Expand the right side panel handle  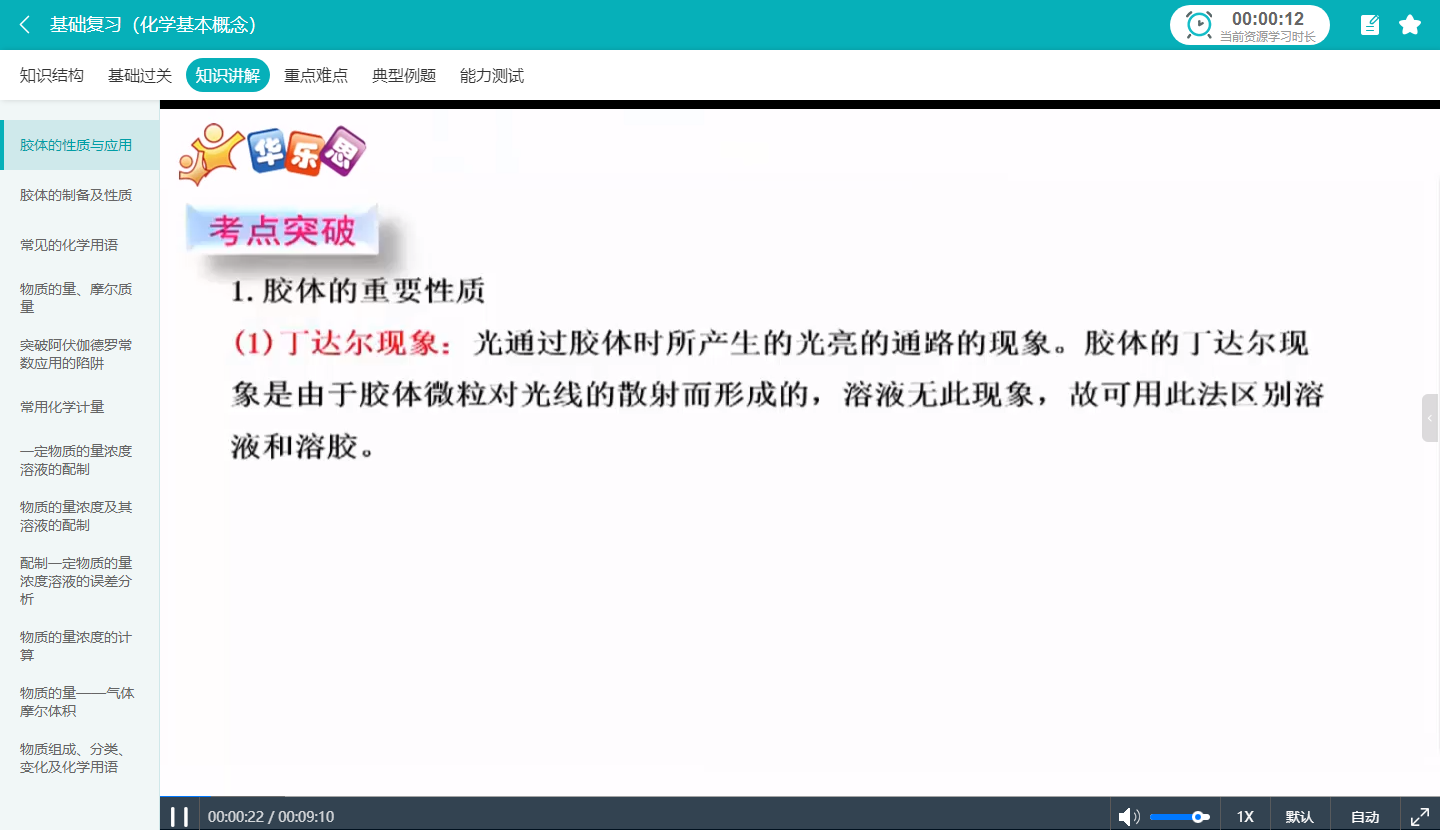(1430, 418)
